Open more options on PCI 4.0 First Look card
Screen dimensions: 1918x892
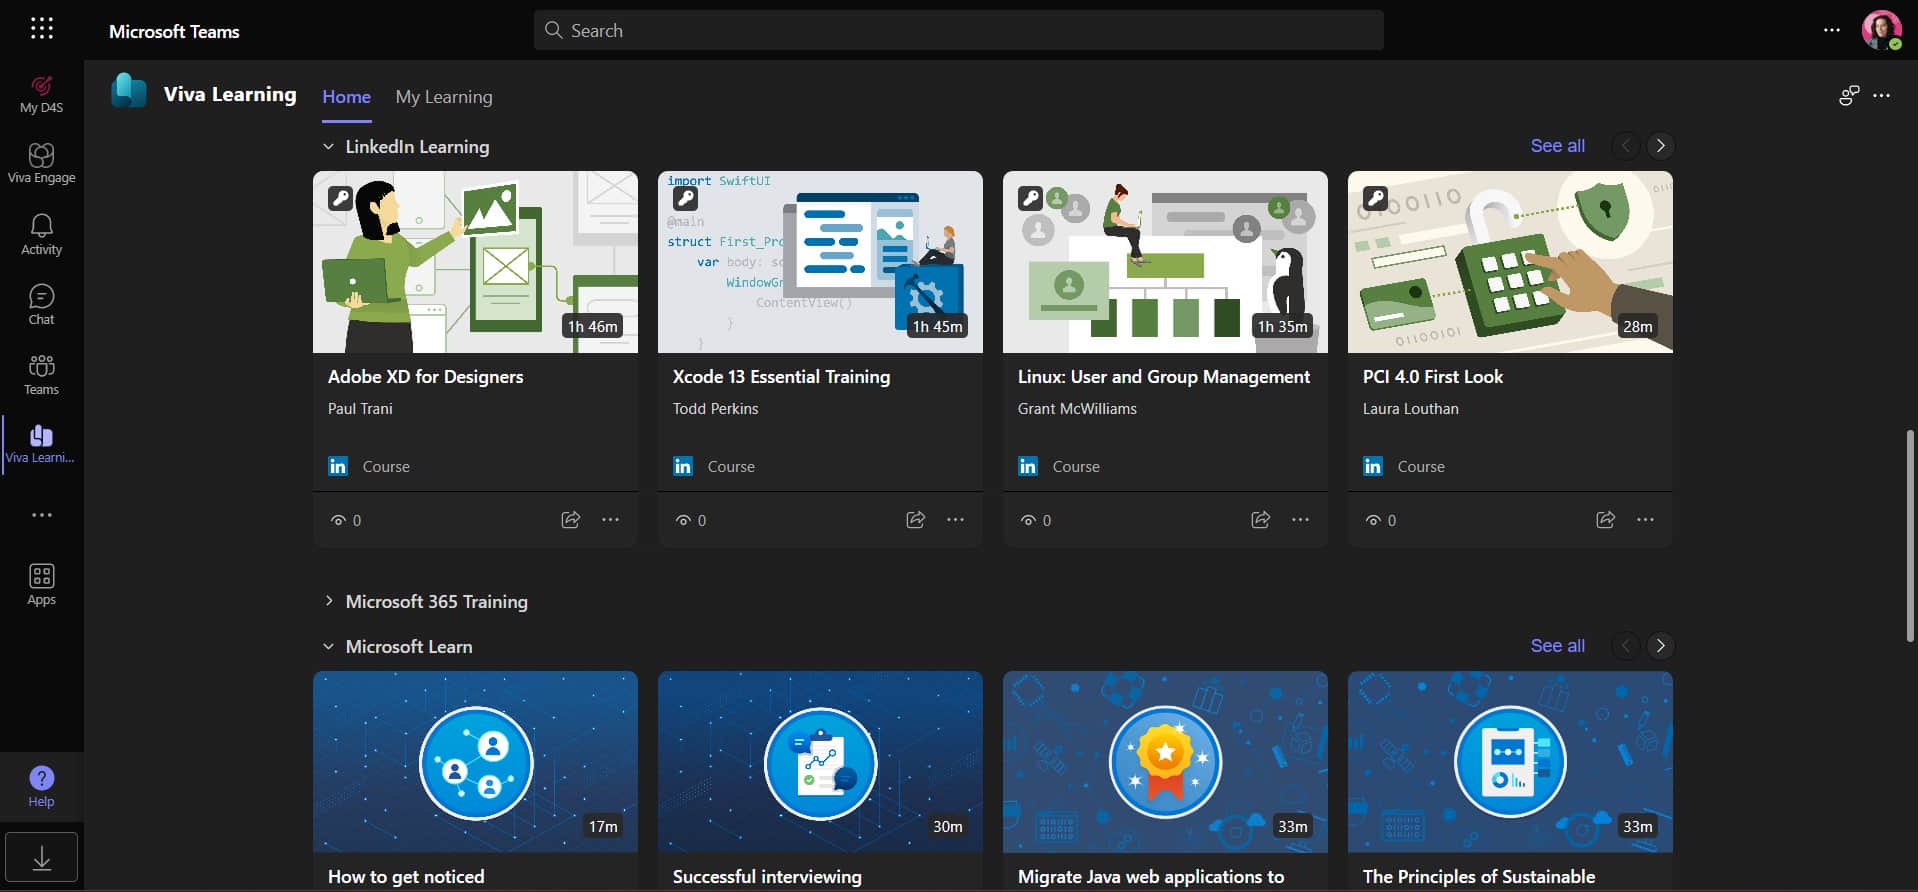point(1645,520)
